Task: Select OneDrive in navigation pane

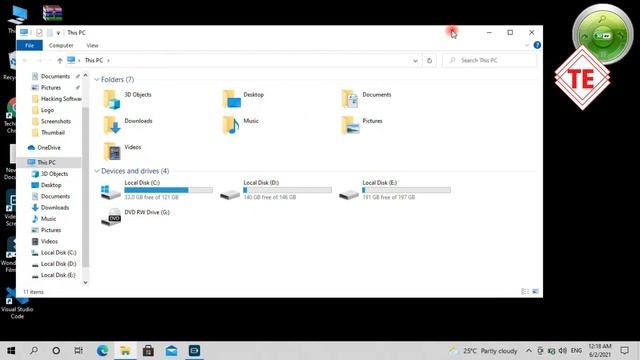Action: point(49,147)
